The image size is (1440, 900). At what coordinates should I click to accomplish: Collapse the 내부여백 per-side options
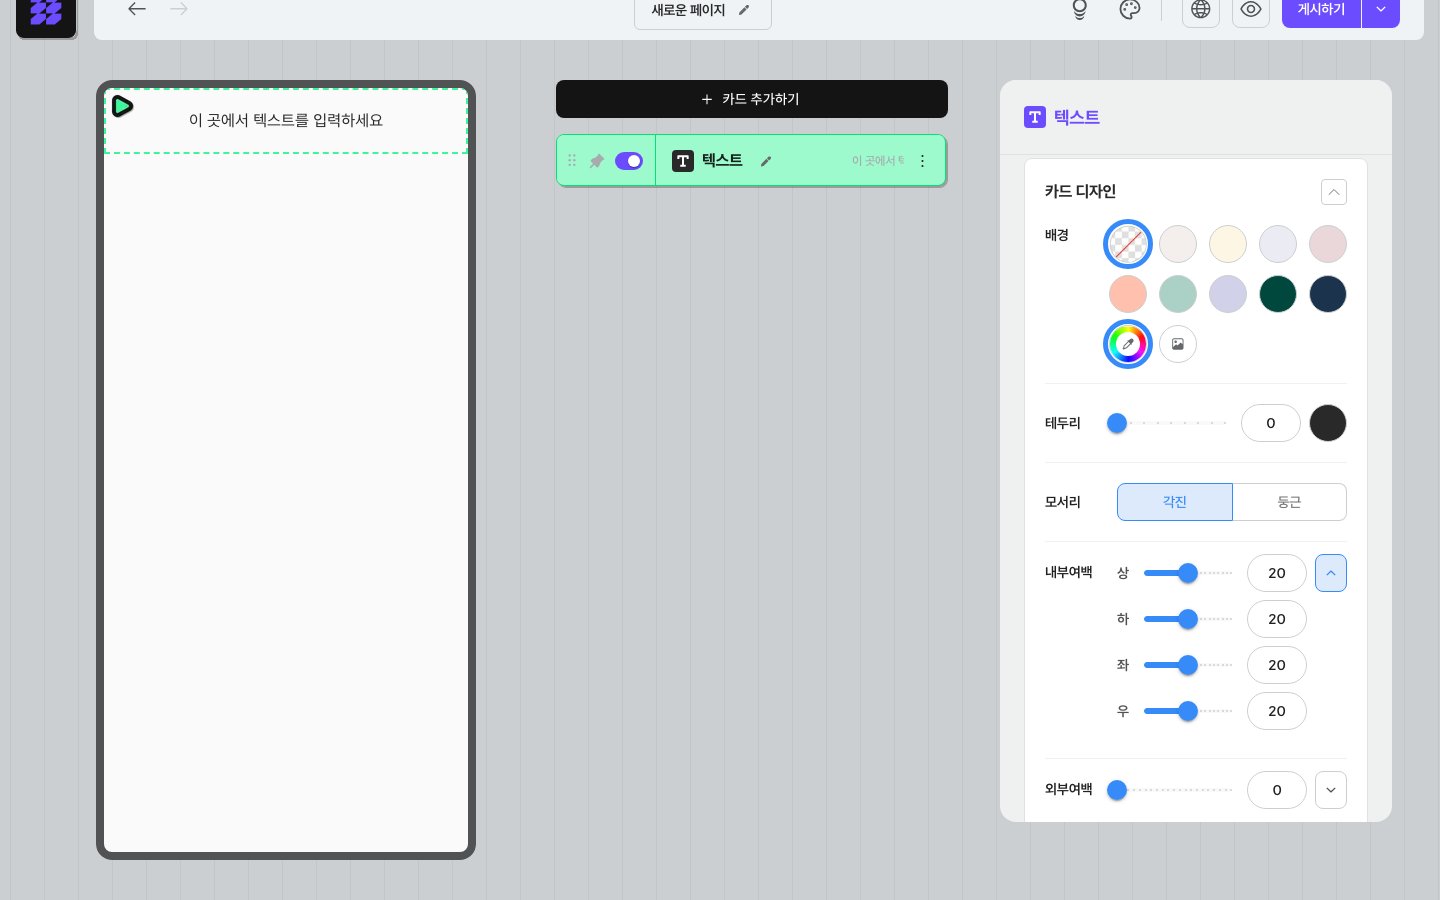[1331, 573]
